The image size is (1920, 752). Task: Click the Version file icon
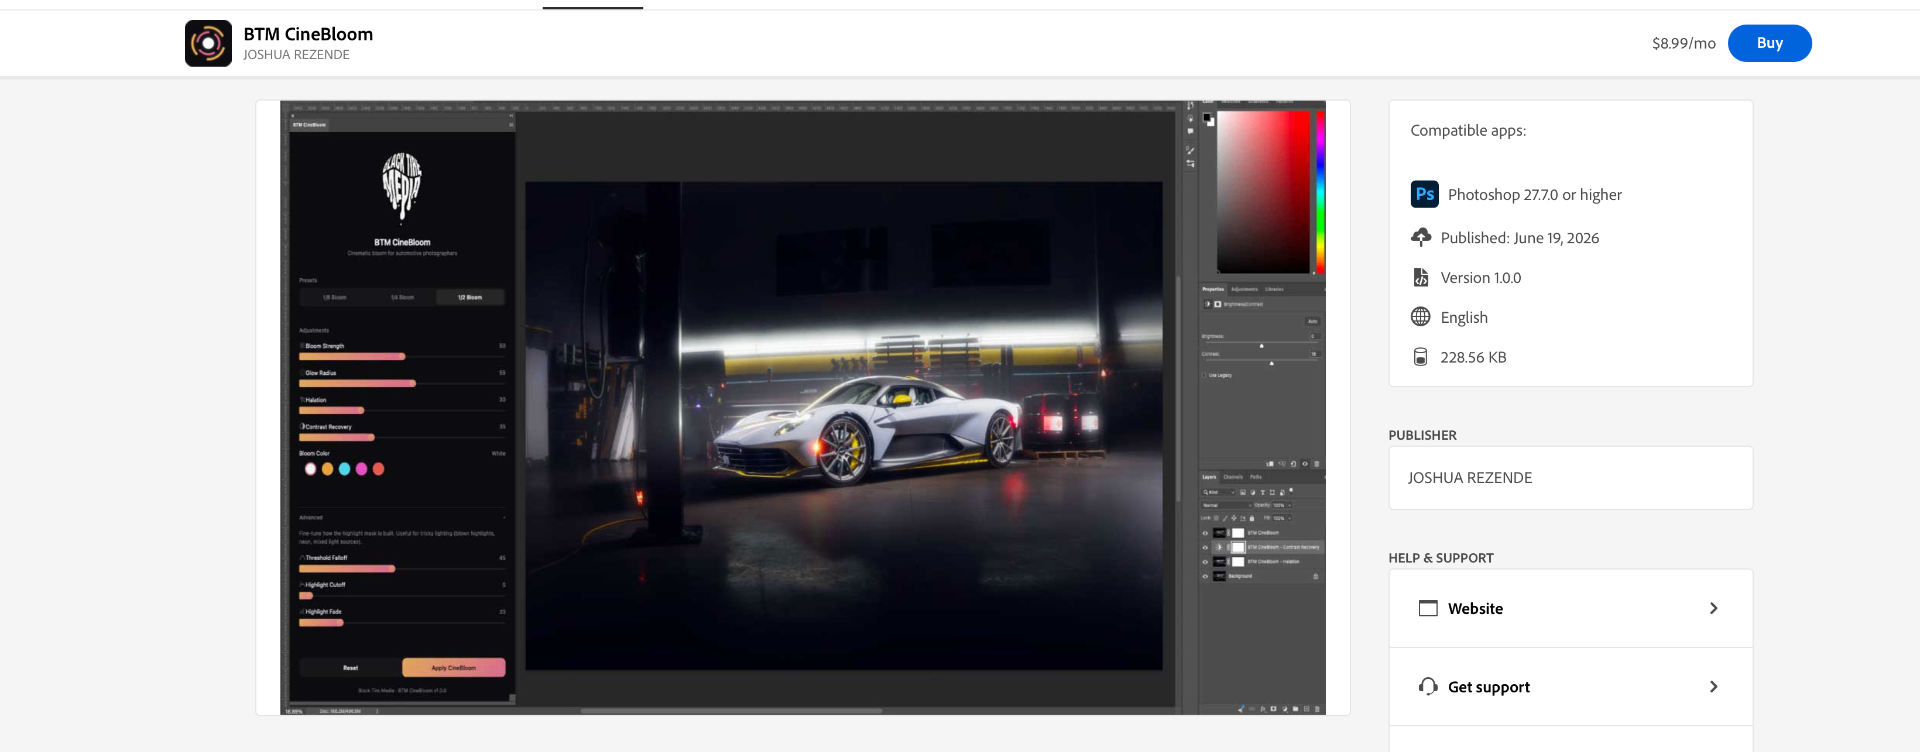pos(1420,277)
